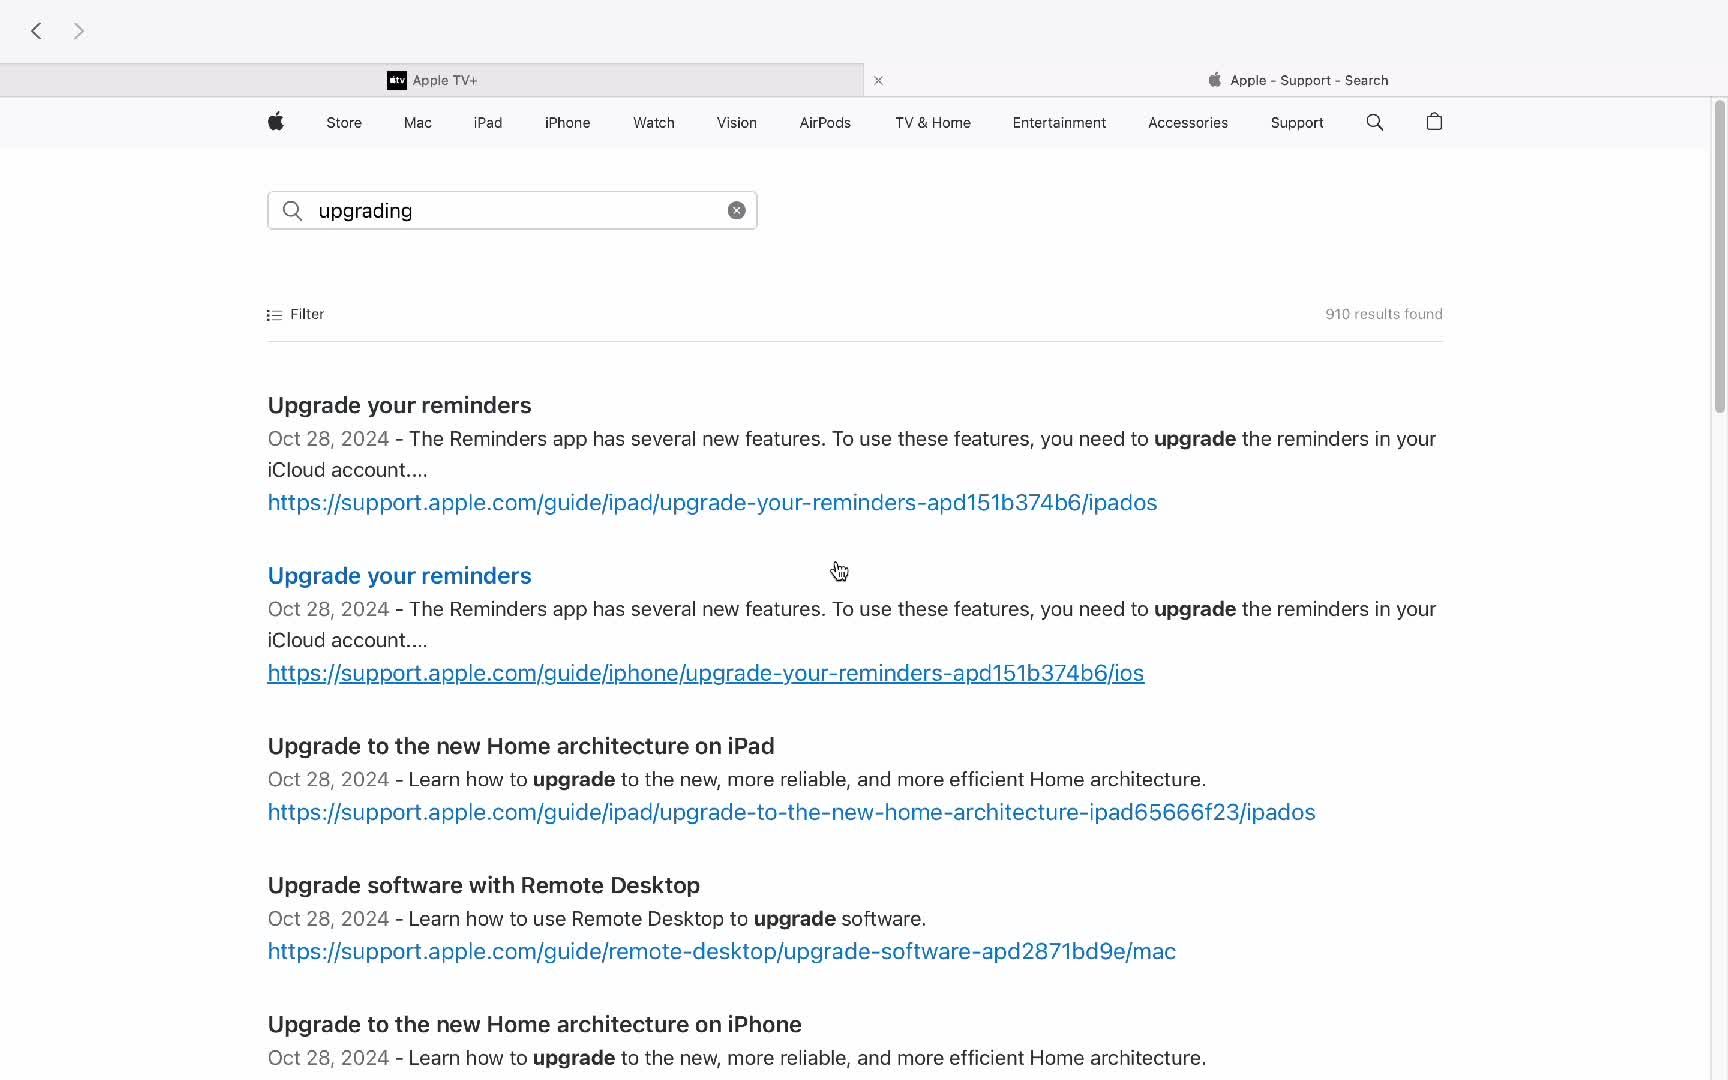Viewport: 1728px width, 1080px height.
Task: Go forward with the browser forward arrow
Action: (79, 31)
